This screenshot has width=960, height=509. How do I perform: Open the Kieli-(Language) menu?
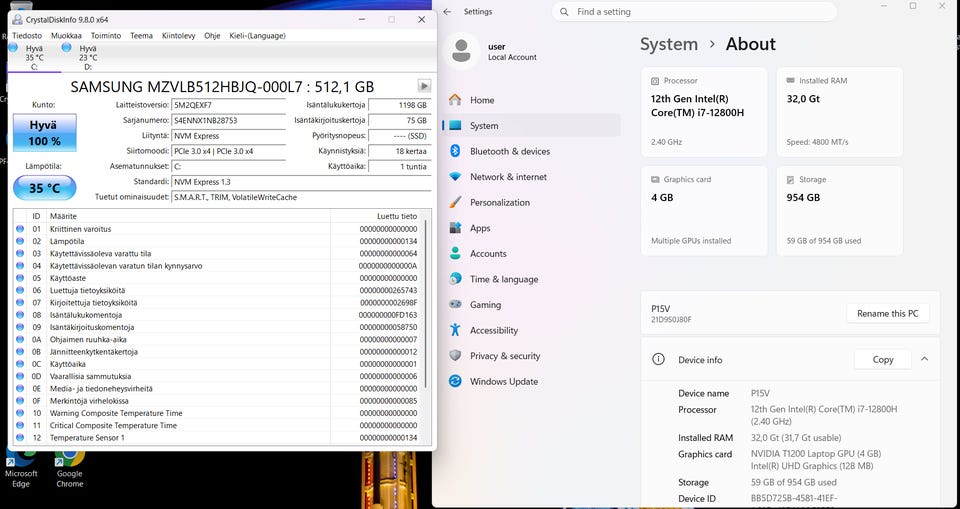[x=257, y=36]
